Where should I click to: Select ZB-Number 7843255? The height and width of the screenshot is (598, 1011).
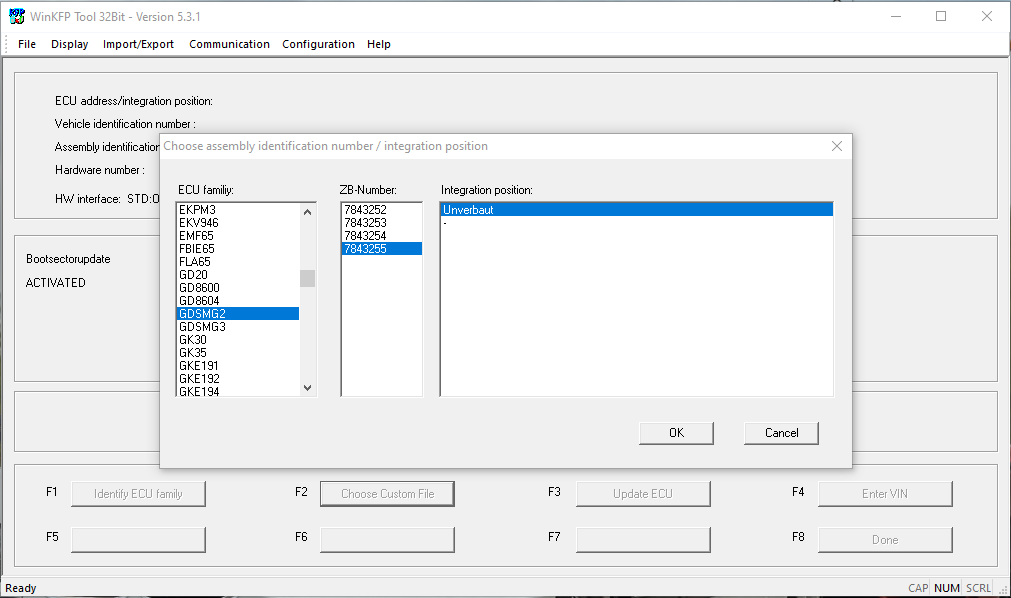point(382,248)
